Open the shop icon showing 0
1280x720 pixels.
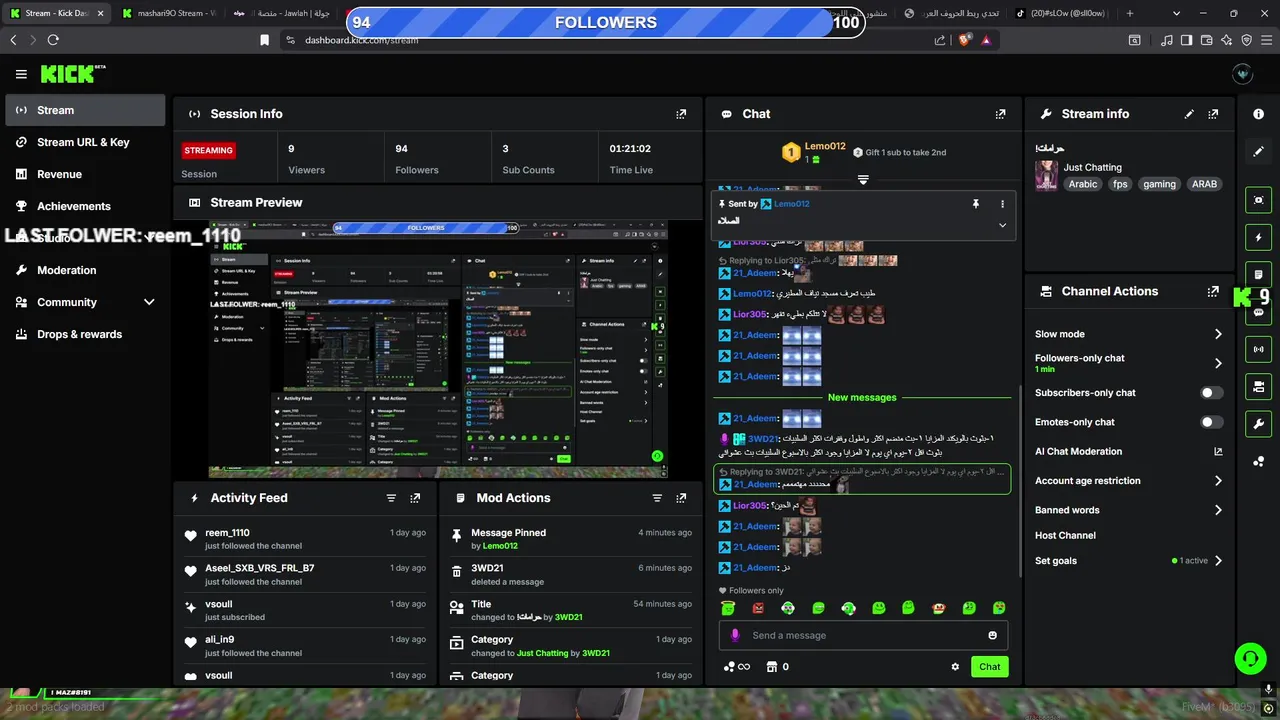click(777, 667)
